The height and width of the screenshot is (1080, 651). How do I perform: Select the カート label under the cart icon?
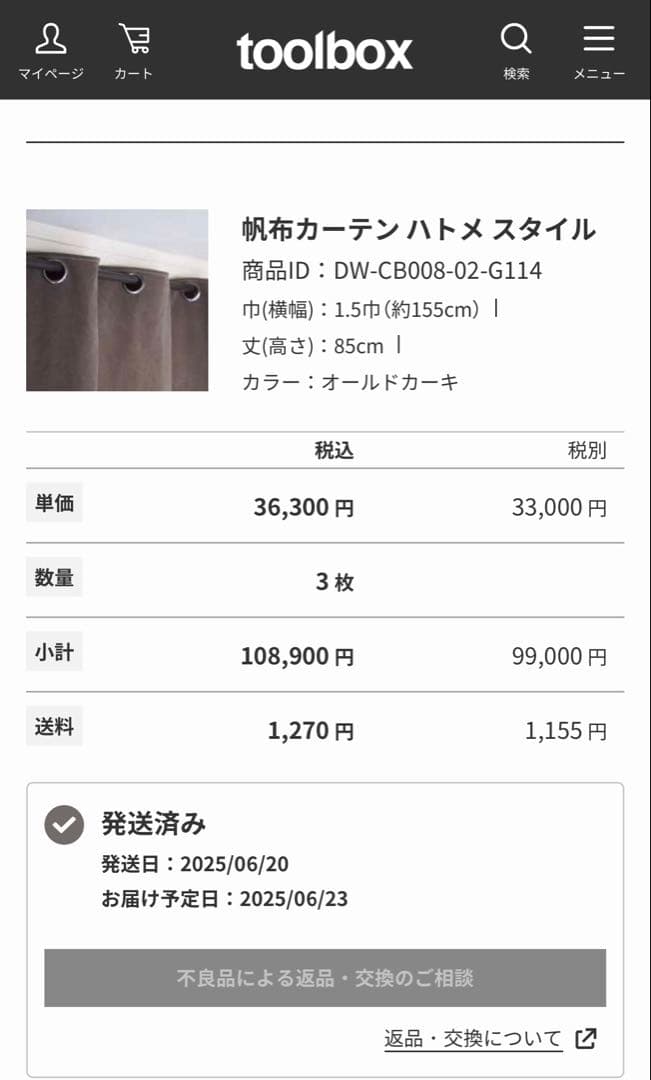pos(133,71)
